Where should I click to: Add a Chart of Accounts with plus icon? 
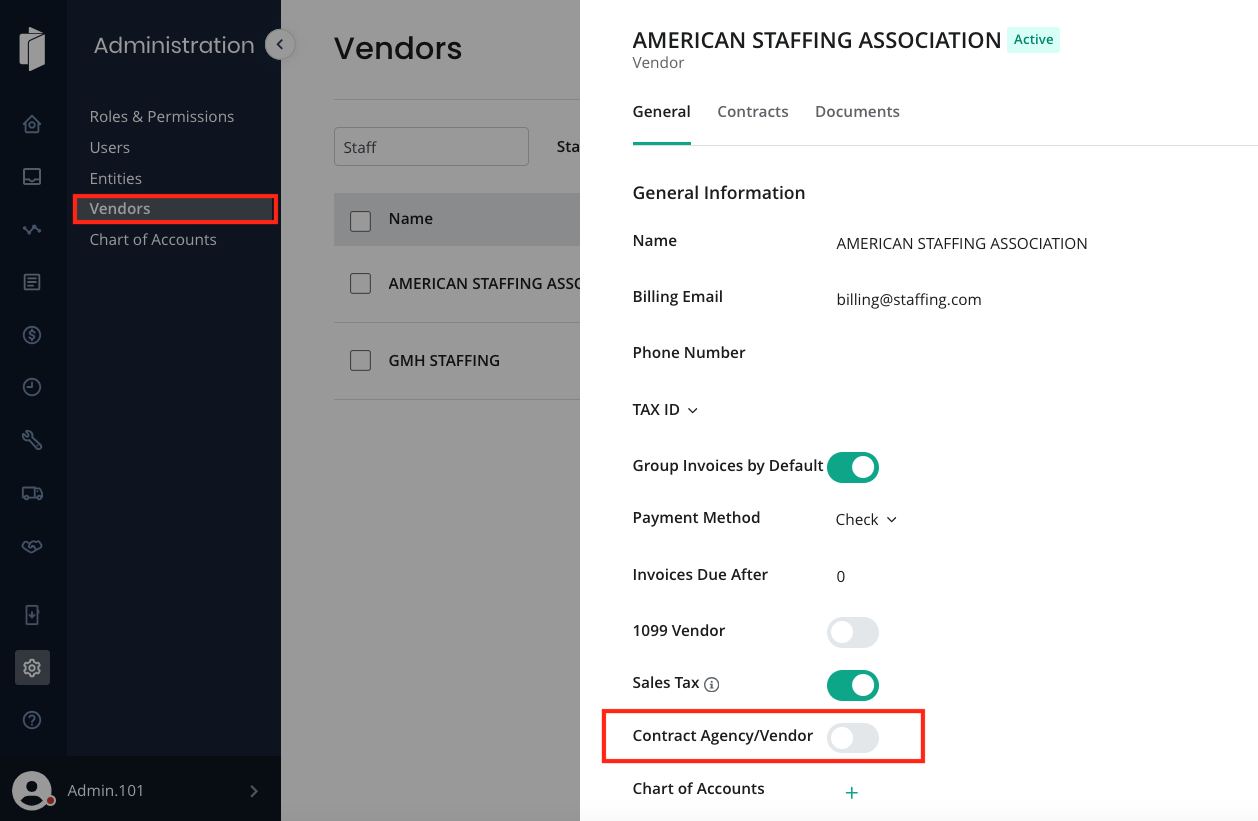(x=852, y=793)
